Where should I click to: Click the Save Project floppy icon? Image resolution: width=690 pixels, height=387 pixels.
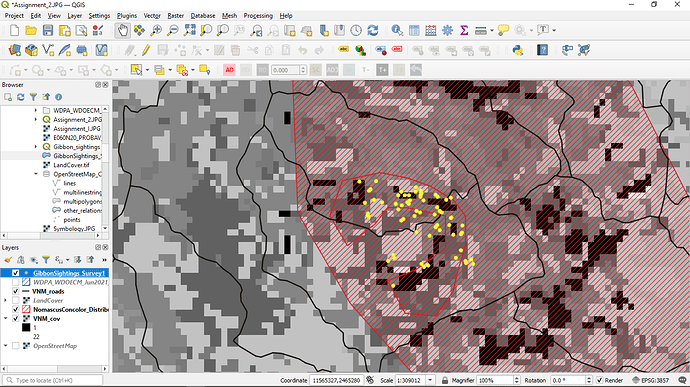[48, 30]
